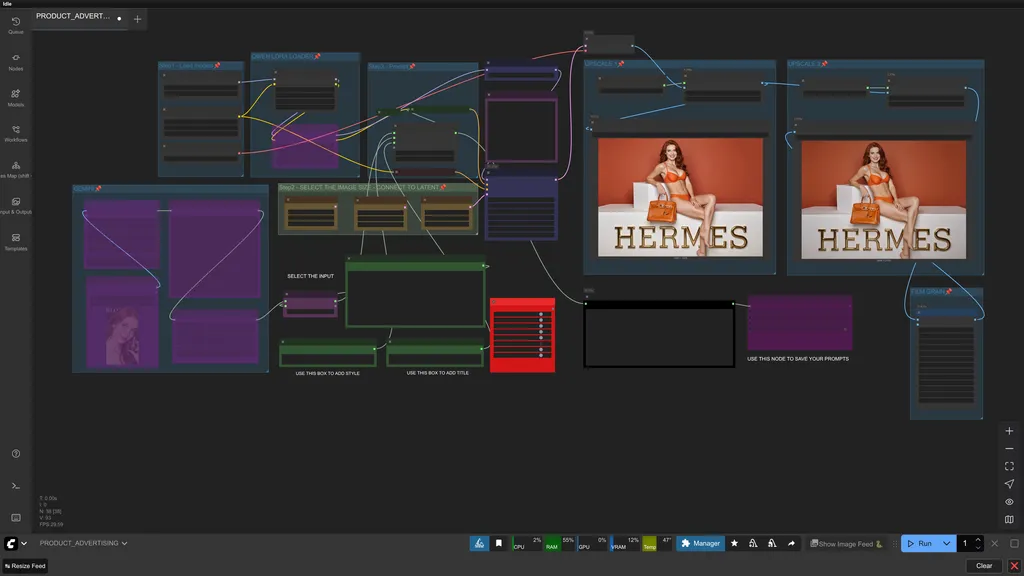Image resolution: width=1024 pixels, height=576 pixels.
Task: Open the Manager panel
Action: pyautogui.click(x=700, y=543)
